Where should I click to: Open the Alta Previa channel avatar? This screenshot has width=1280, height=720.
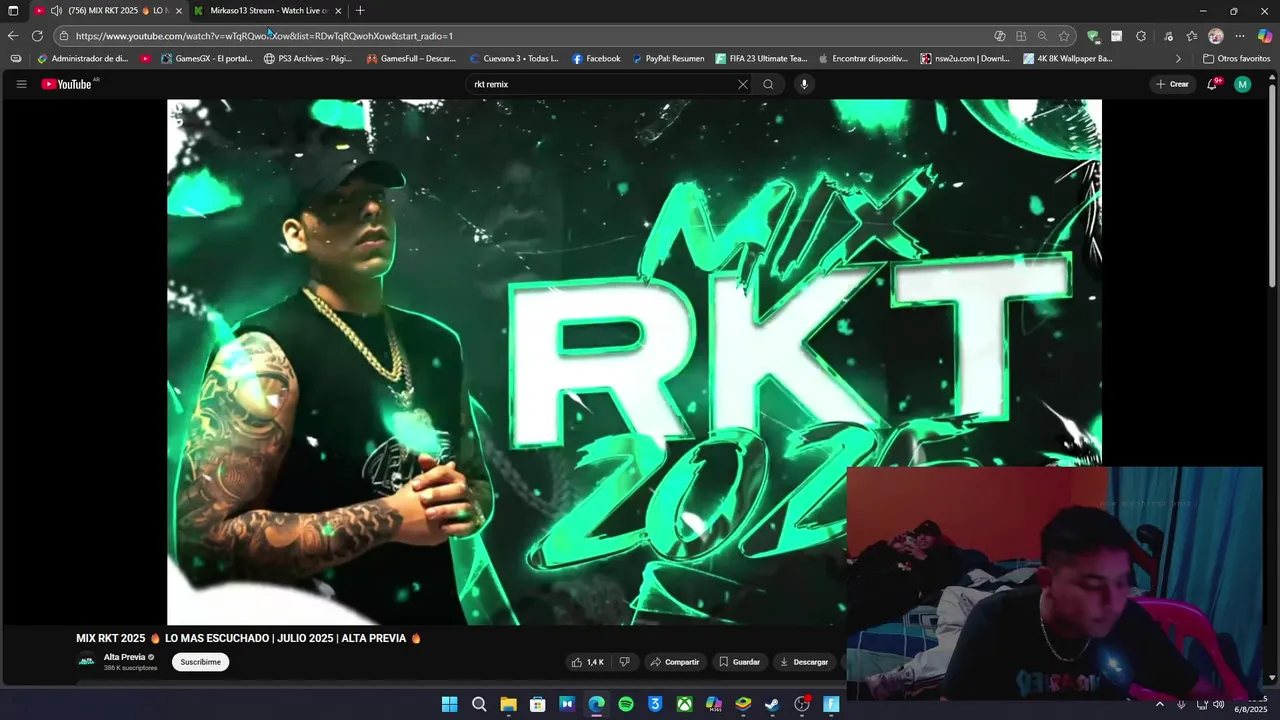[87, 661]
